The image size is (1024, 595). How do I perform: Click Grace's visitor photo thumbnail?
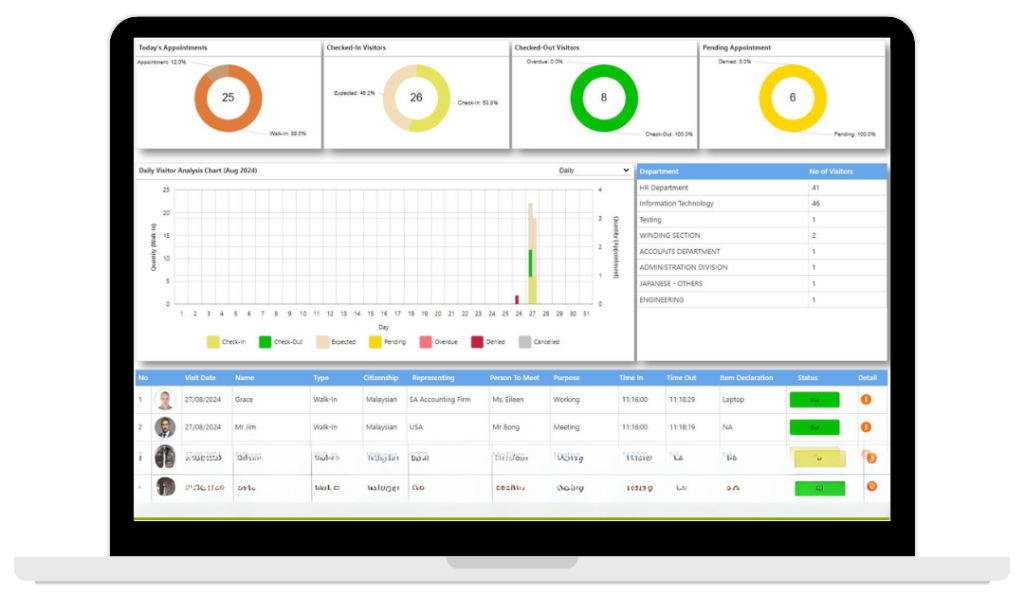[165, 400]
